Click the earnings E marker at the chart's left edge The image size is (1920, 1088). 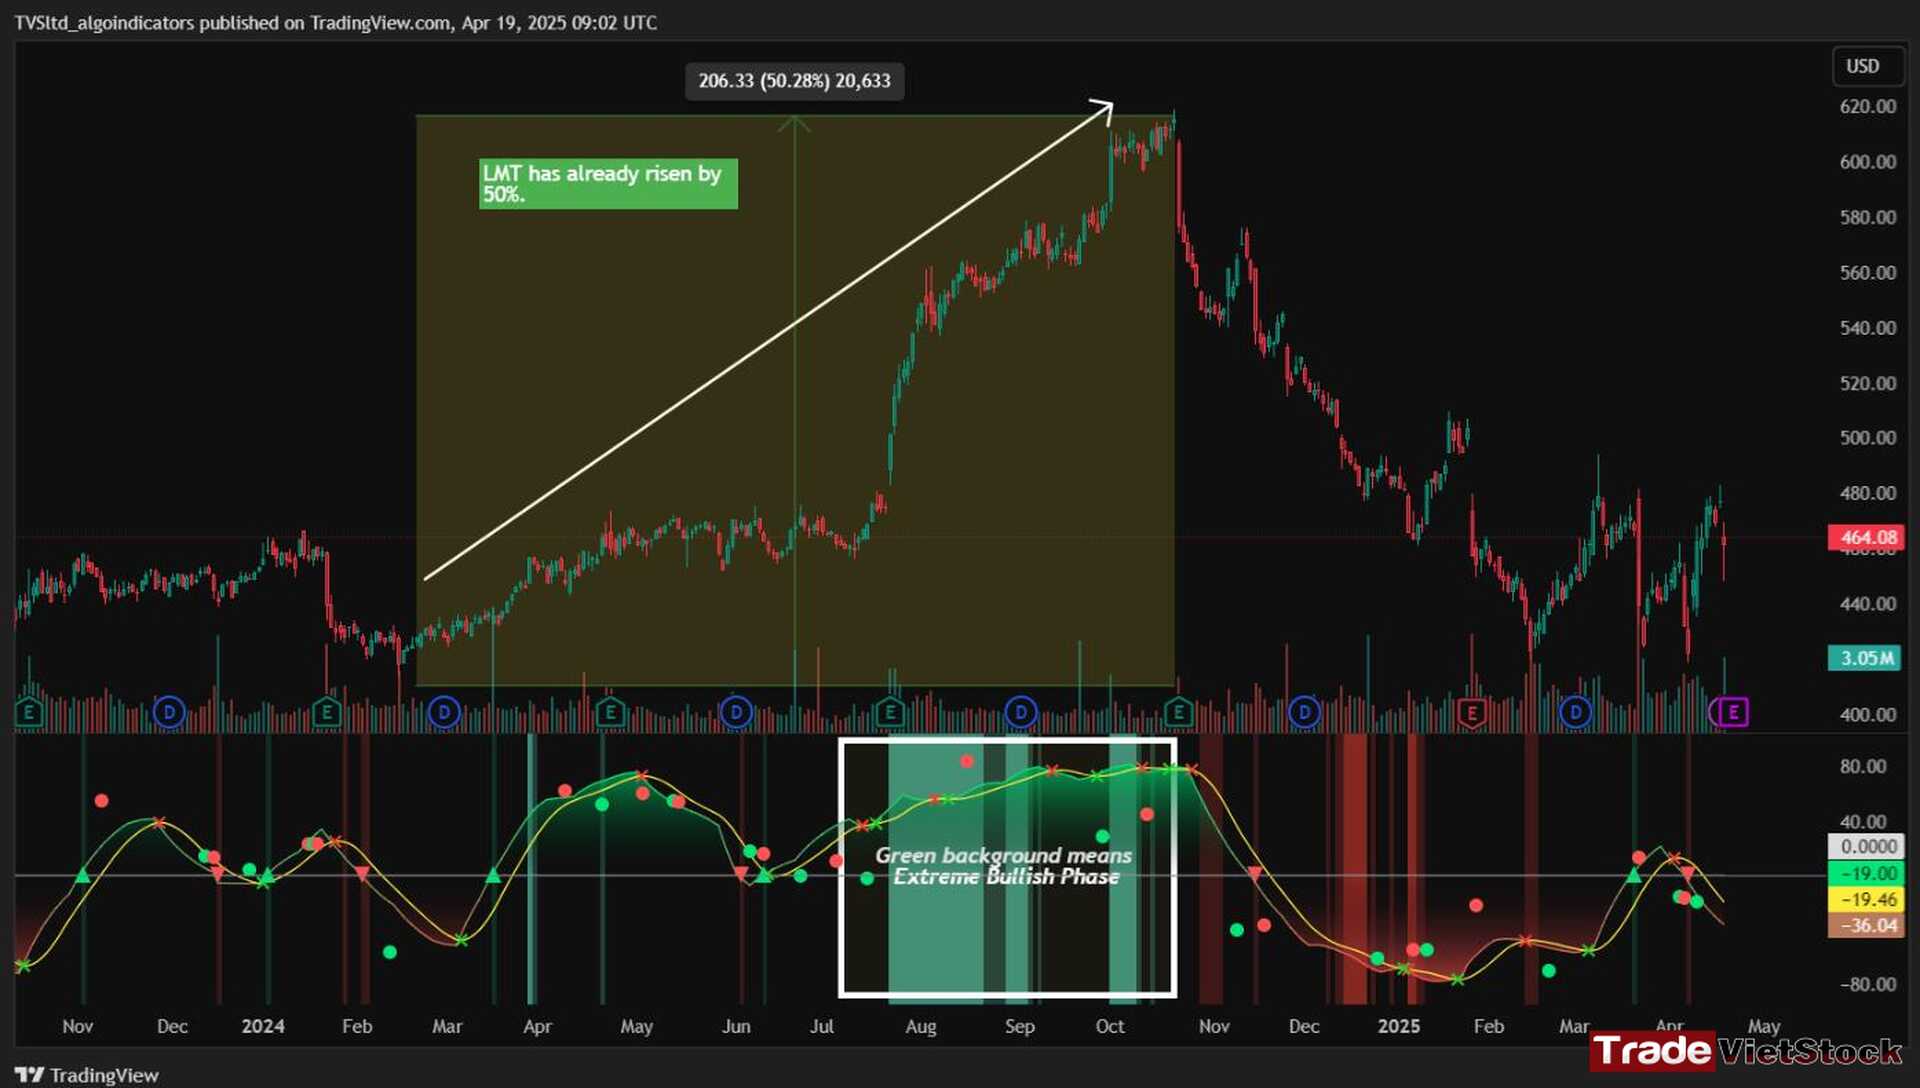point(29,713)
